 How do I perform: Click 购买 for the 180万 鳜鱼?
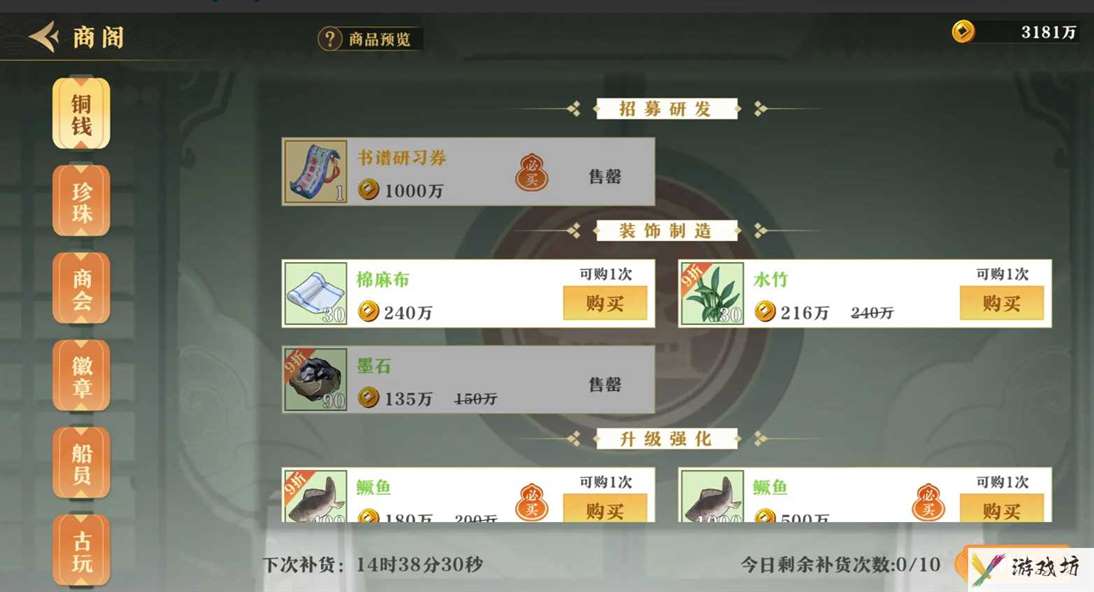click(605, 508)
